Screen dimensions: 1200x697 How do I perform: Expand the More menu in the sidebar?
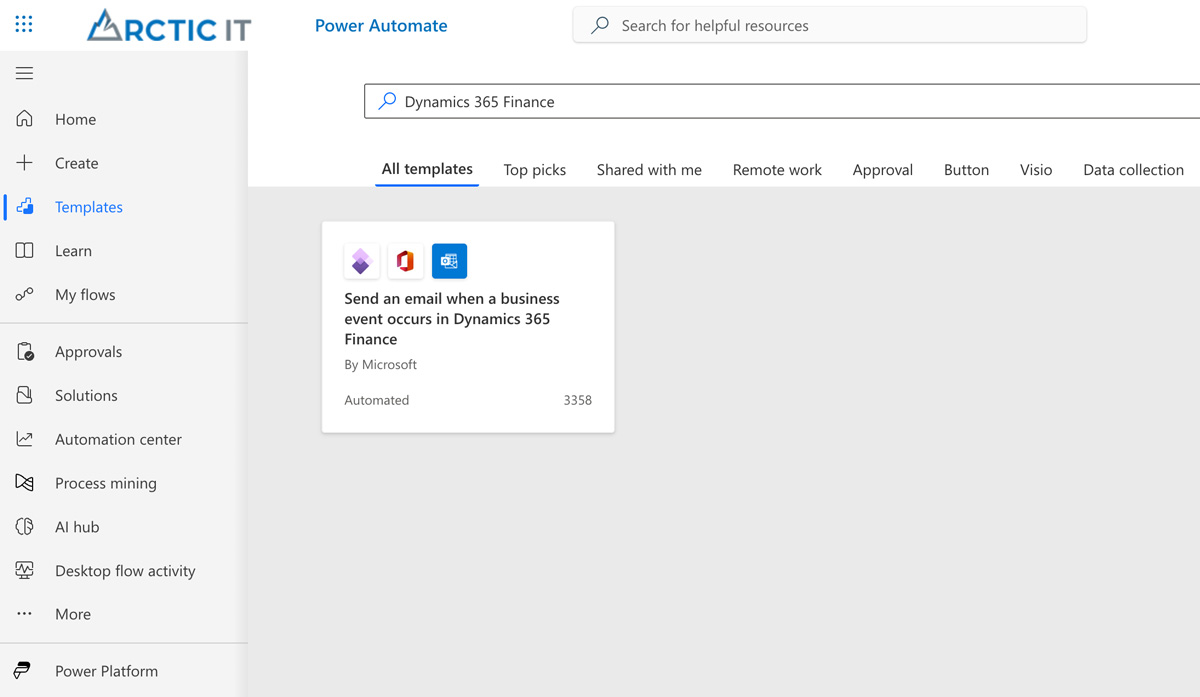(x=72, y=614)
